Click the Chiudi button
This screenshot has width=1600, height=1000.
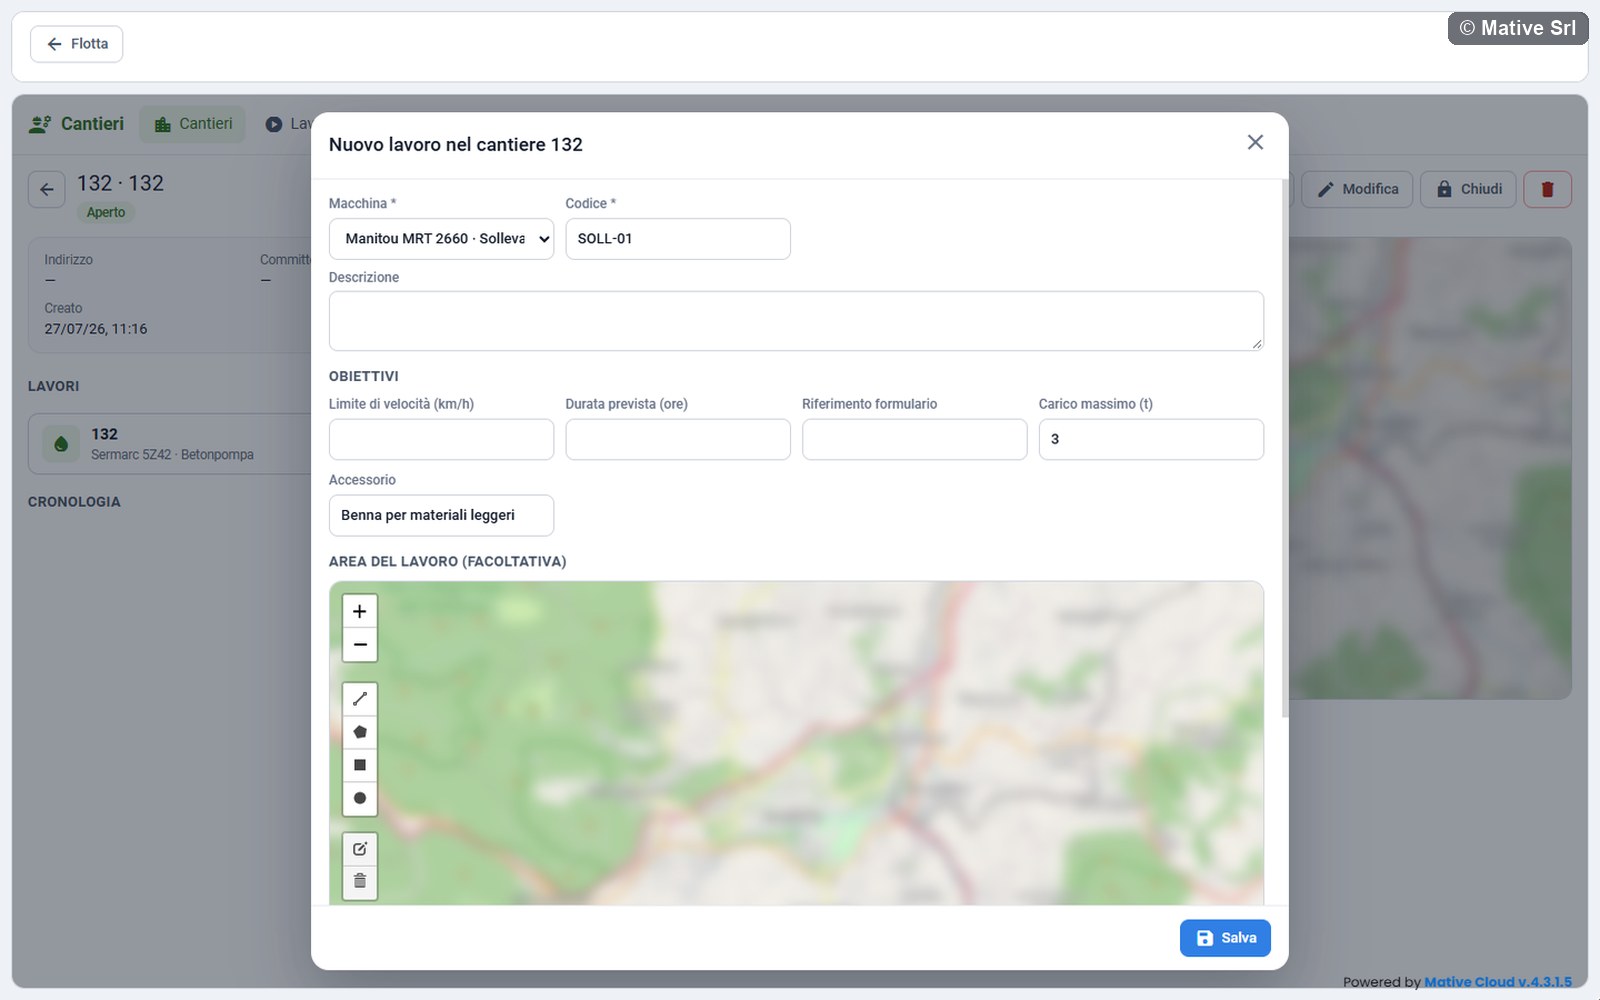coord(1468,189)
